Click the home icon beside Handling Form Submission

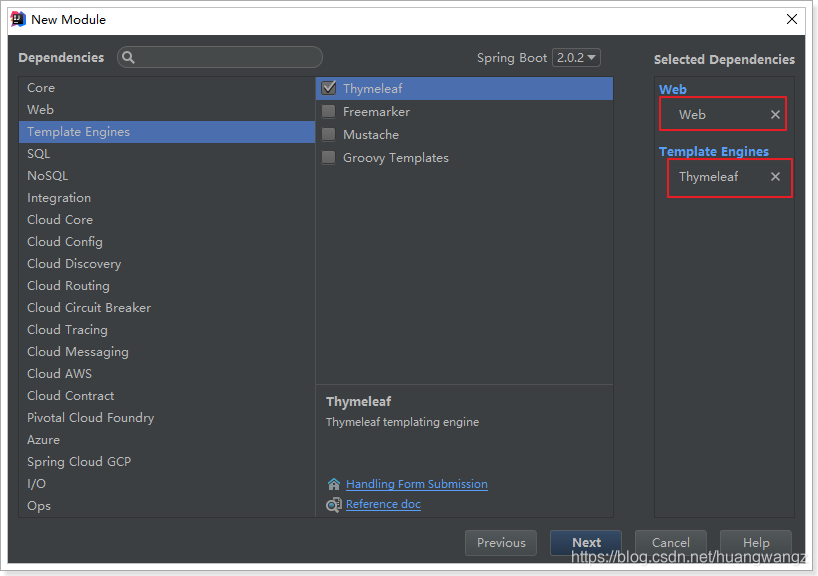pyautogui.click(x=334, y=484)
